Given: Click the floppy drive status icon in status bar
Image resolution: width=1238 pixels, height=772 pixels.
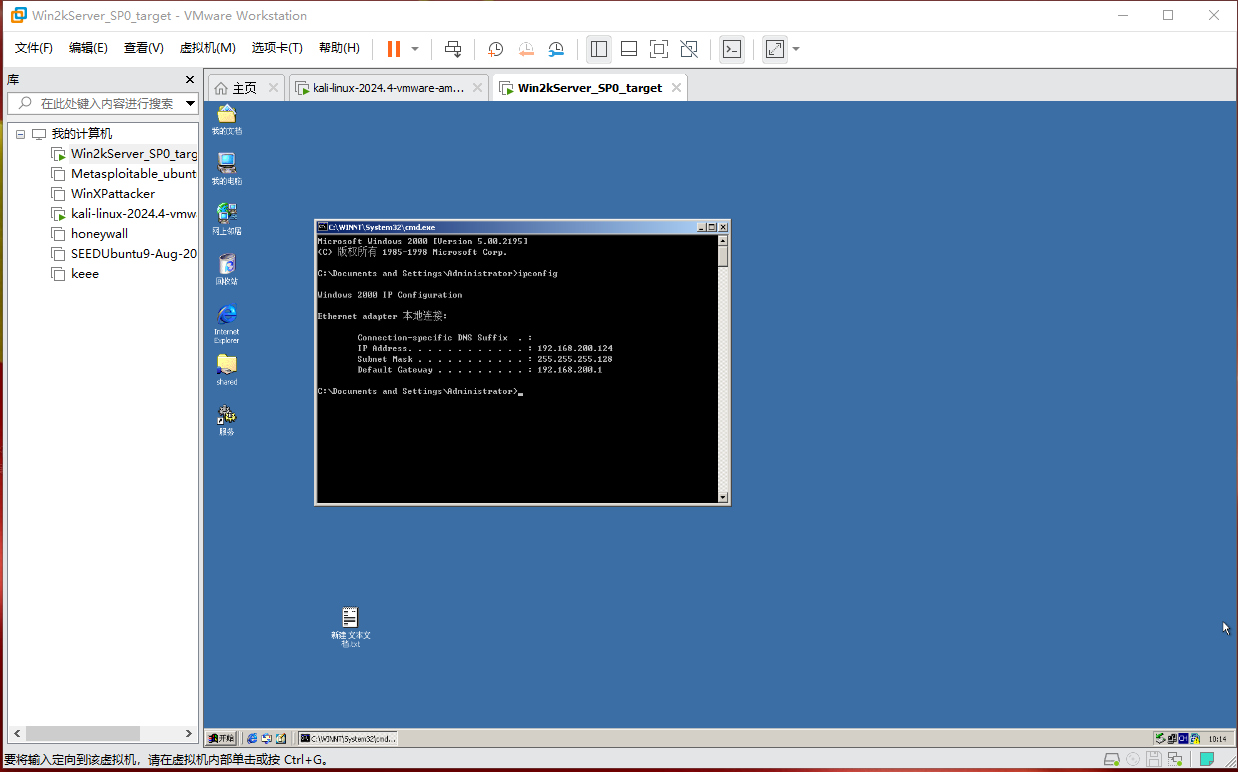Looking at the screenshot, I should point(1153,760).
